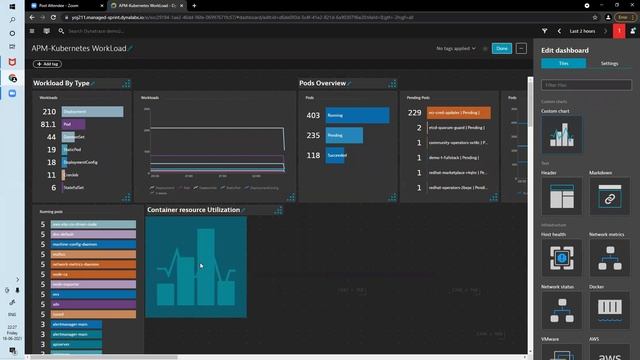Focus the Search Dynatrace input field
The height and width of the screenshot is (360, 640).
pyautogui.click(x=96, y=31)
